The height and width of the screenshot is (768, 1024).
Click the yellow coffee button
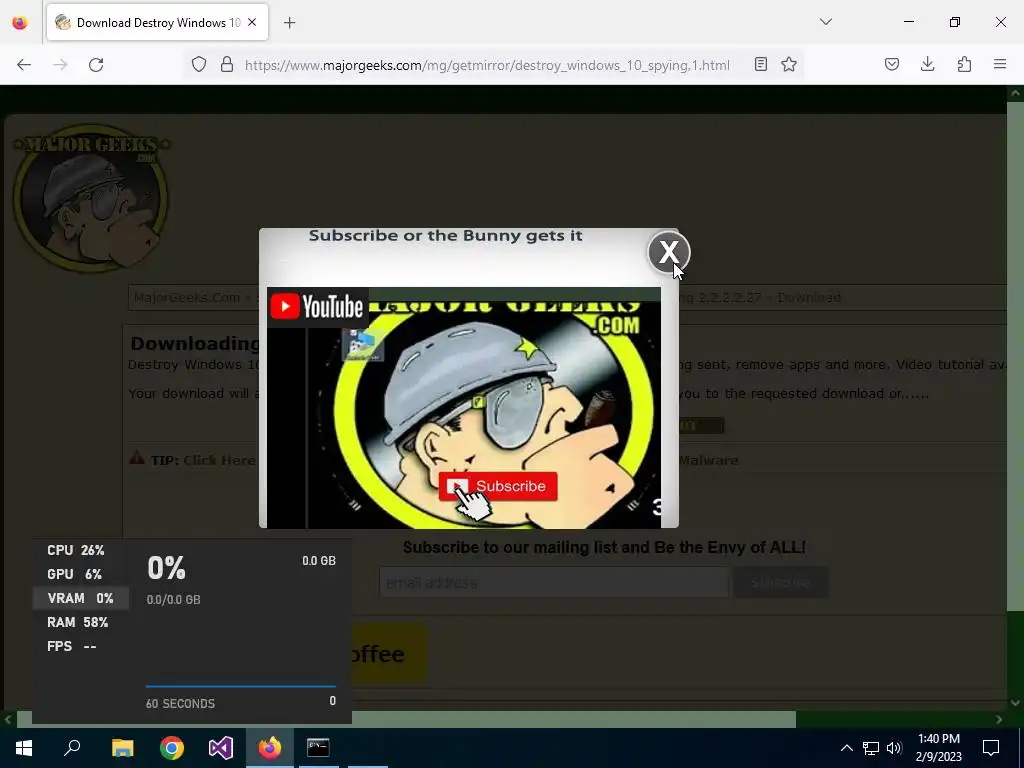389,653
